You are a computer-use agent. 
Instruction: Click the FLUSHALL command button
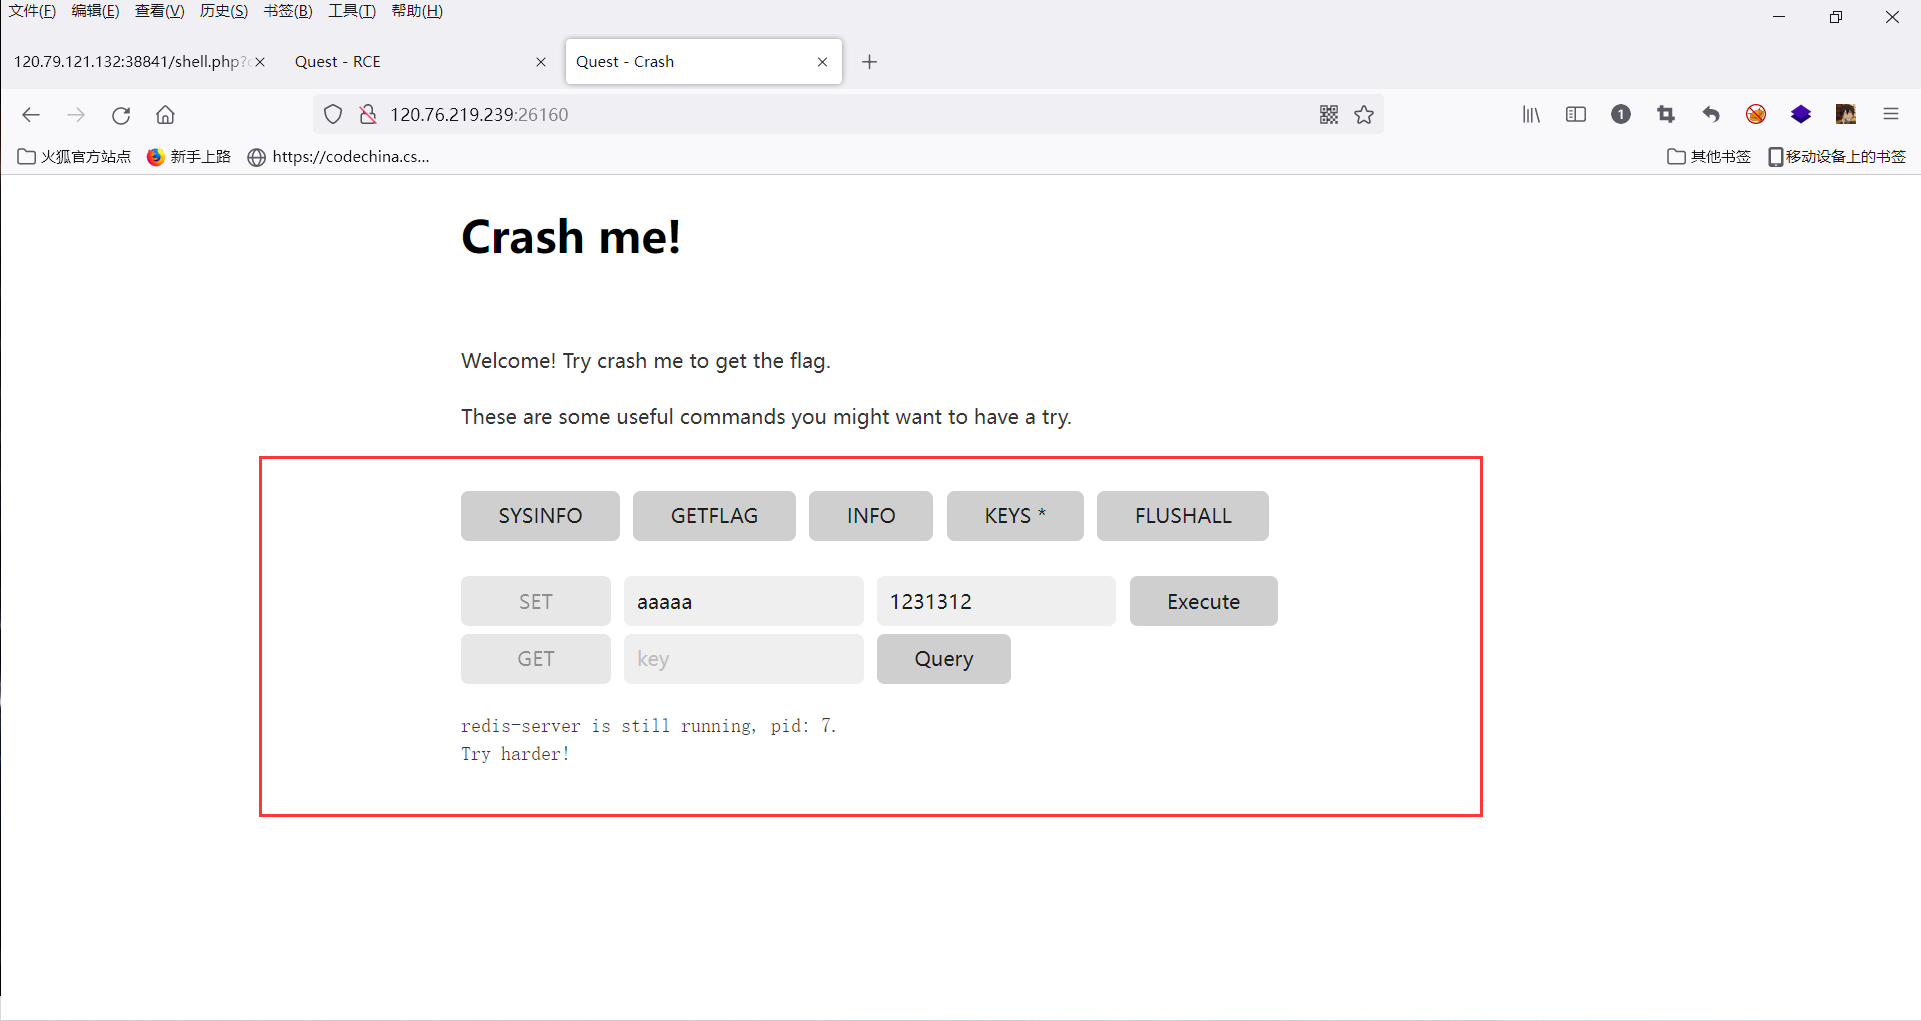pyautogui.click(x=1183, y=516)
